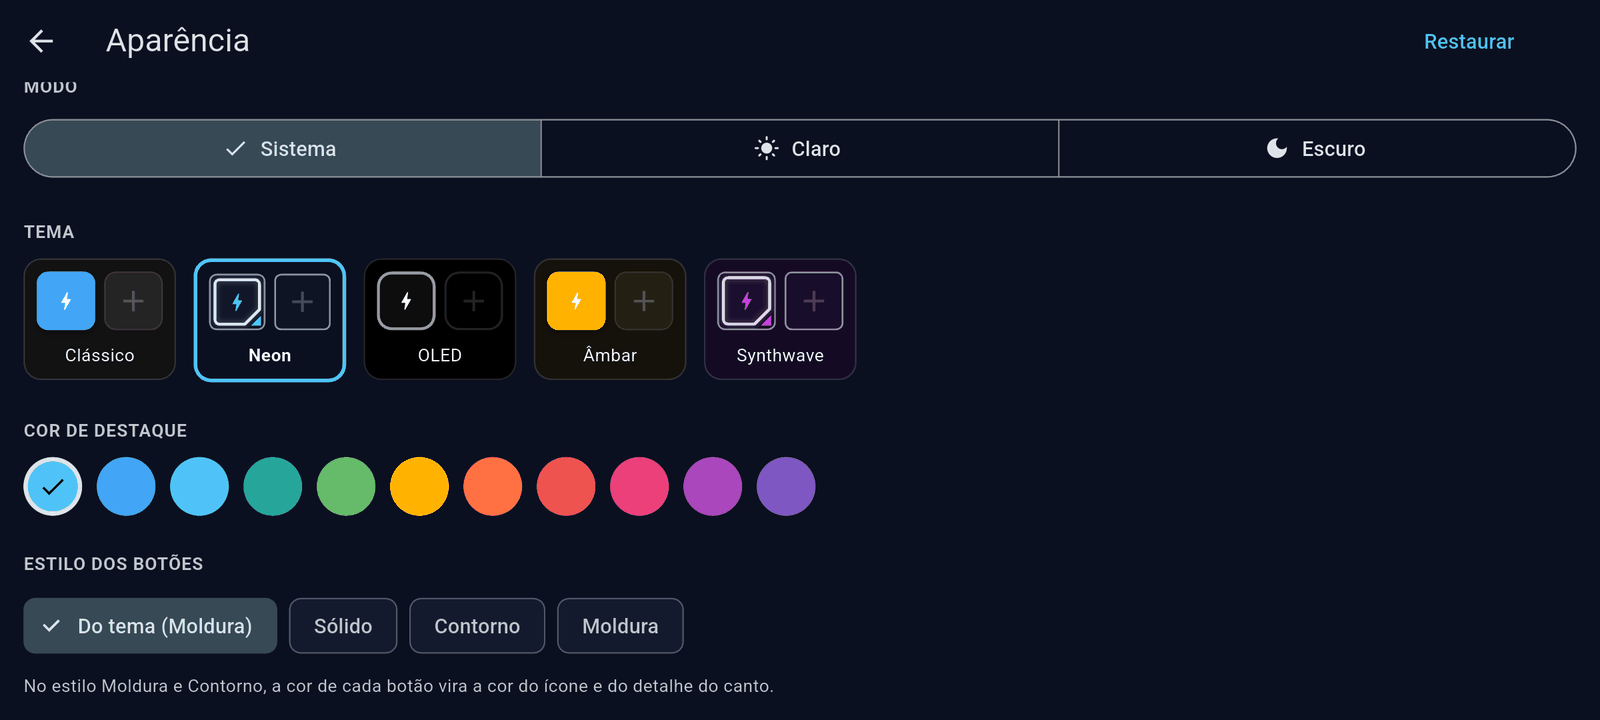
Task: Pick the medium blue accent swatch
Action: (x=126, y=487)
